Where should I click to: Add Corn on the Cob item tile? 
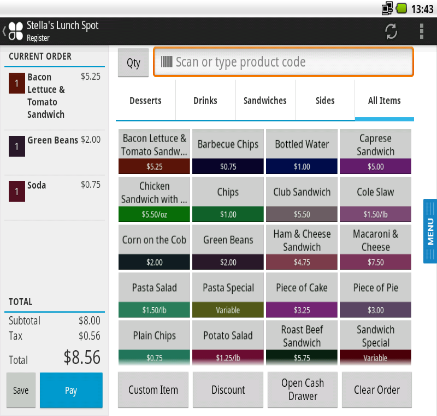[x=154, y=247]
